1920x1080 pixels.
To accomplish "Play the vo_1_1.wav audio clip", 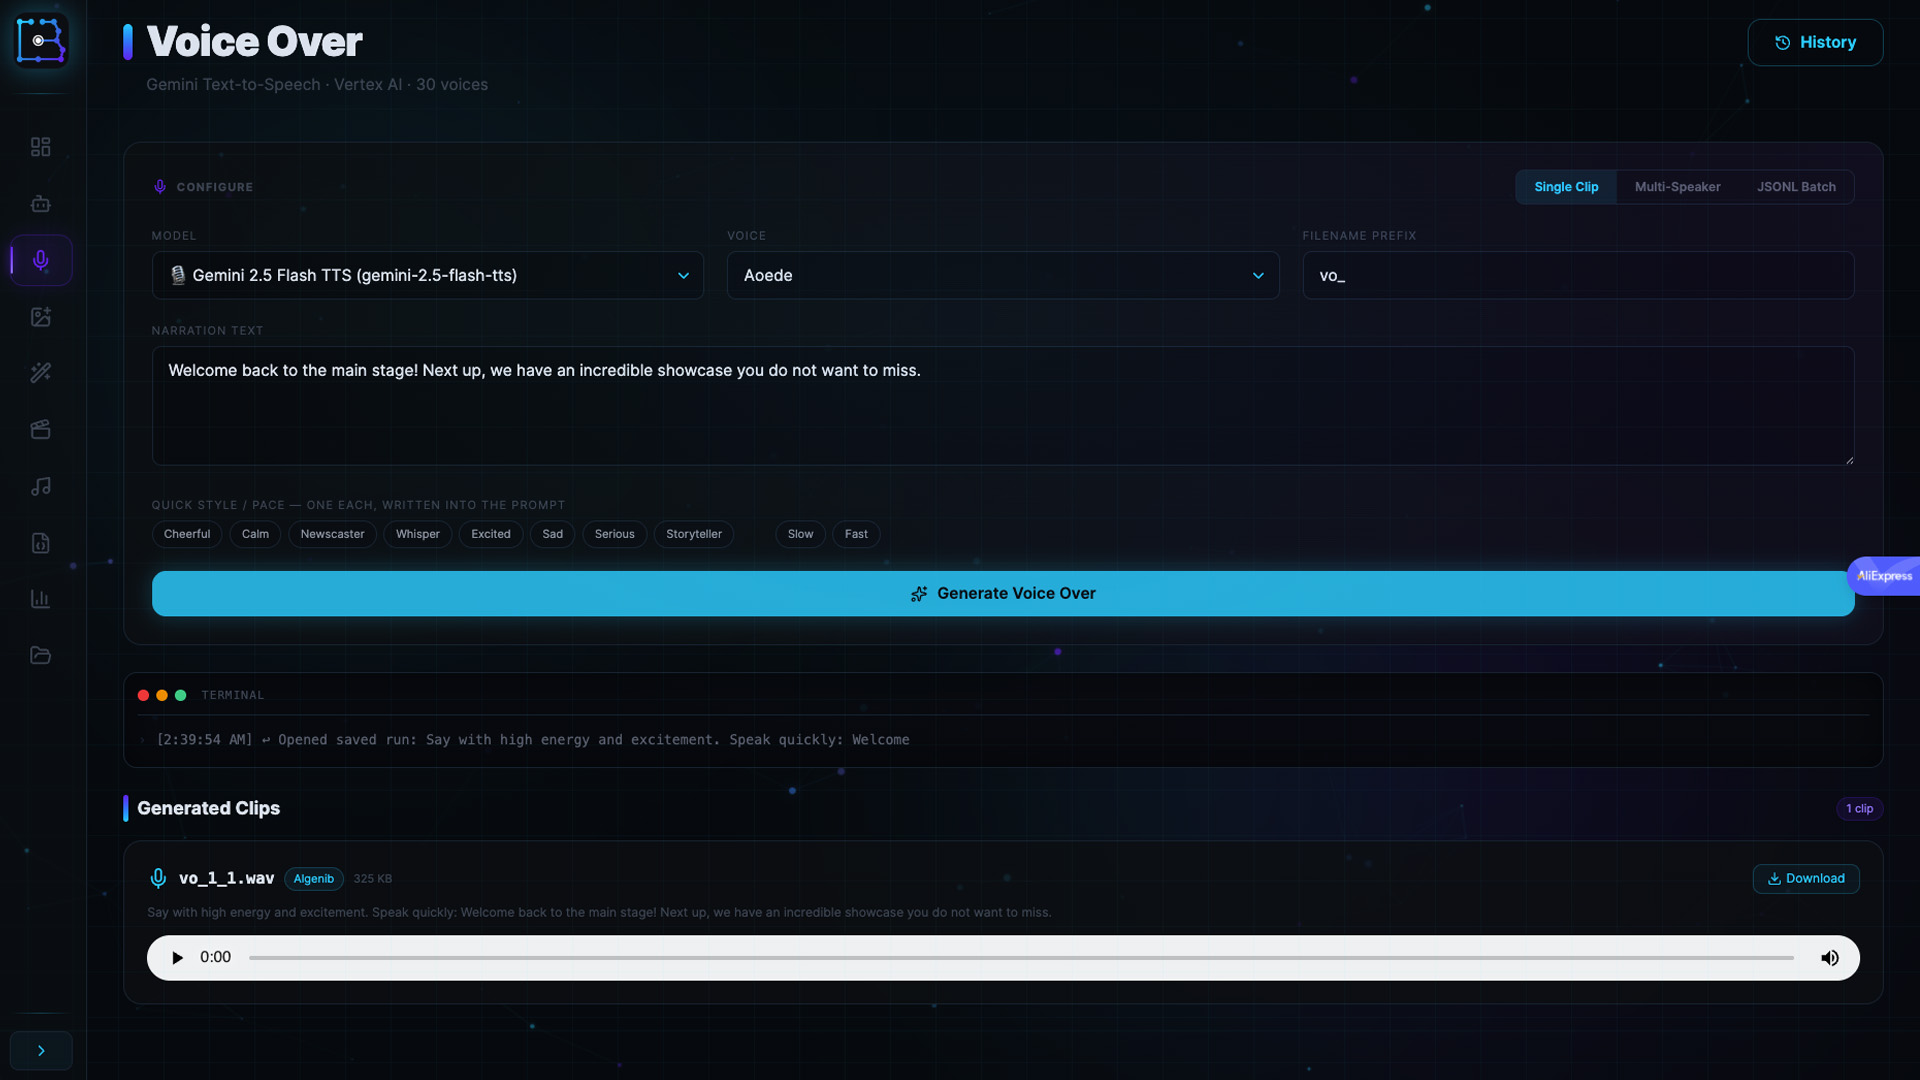I will tap(177, 958).
